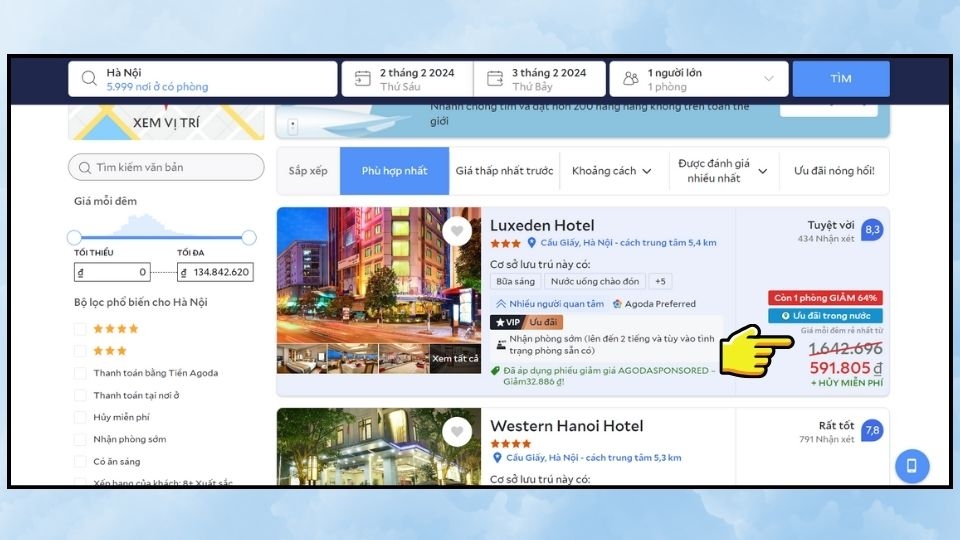Open the Western Hanoi Hotel title link

click(x=566, y=426)
